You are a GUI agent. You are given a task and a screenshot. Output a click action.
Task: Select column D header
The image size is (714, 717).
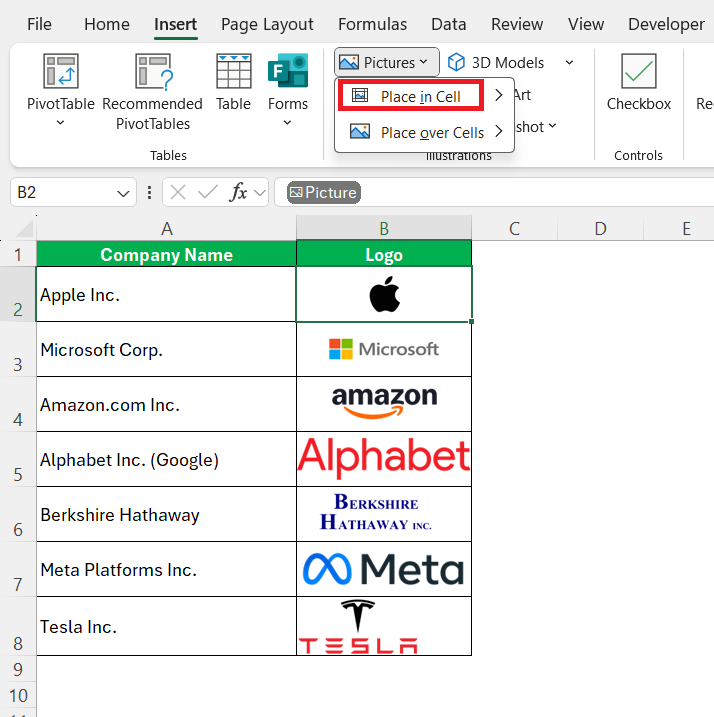pyautogui.click(x=601, y=228)
